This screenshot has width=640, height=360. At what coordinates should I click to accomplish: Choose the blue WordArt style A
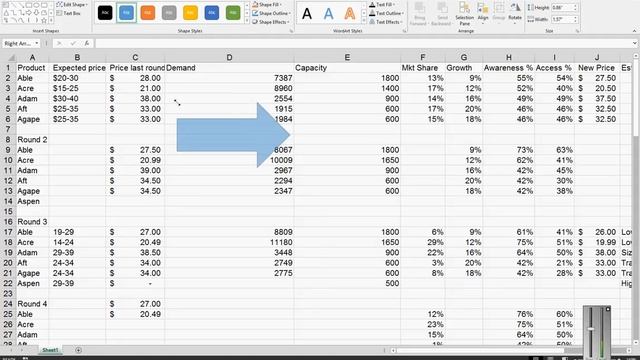[328, 13]
